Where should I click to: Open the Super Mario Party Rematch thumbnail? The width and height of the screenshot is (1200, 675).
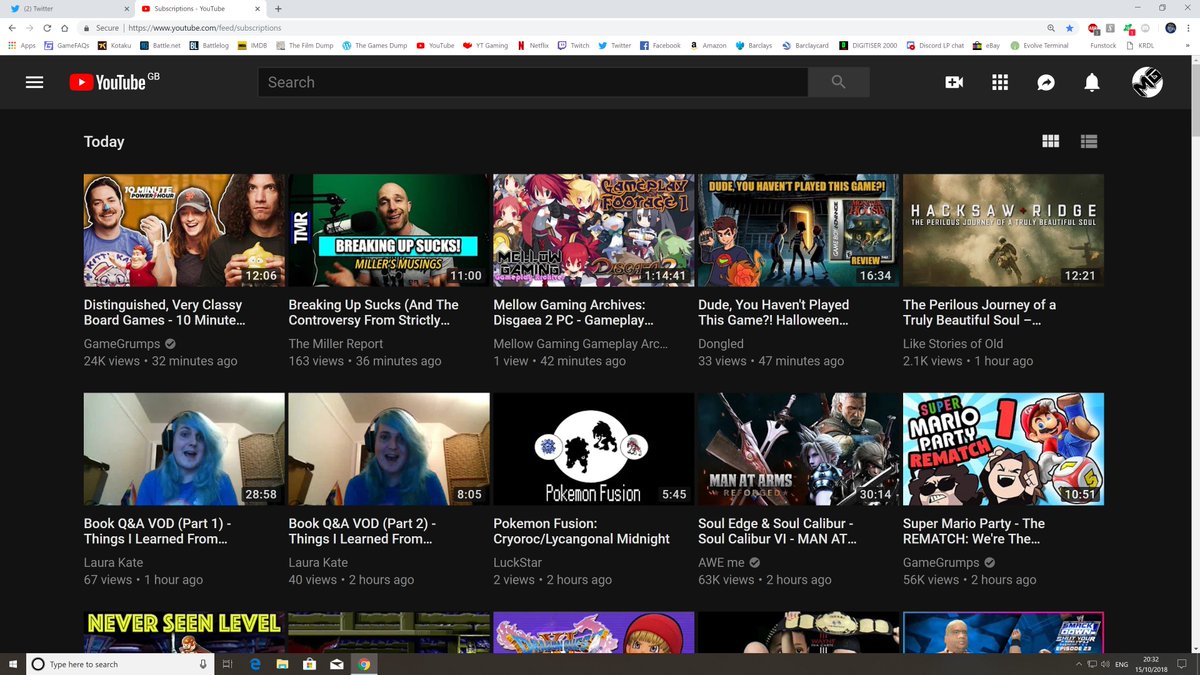click(x=1003, y=449)
